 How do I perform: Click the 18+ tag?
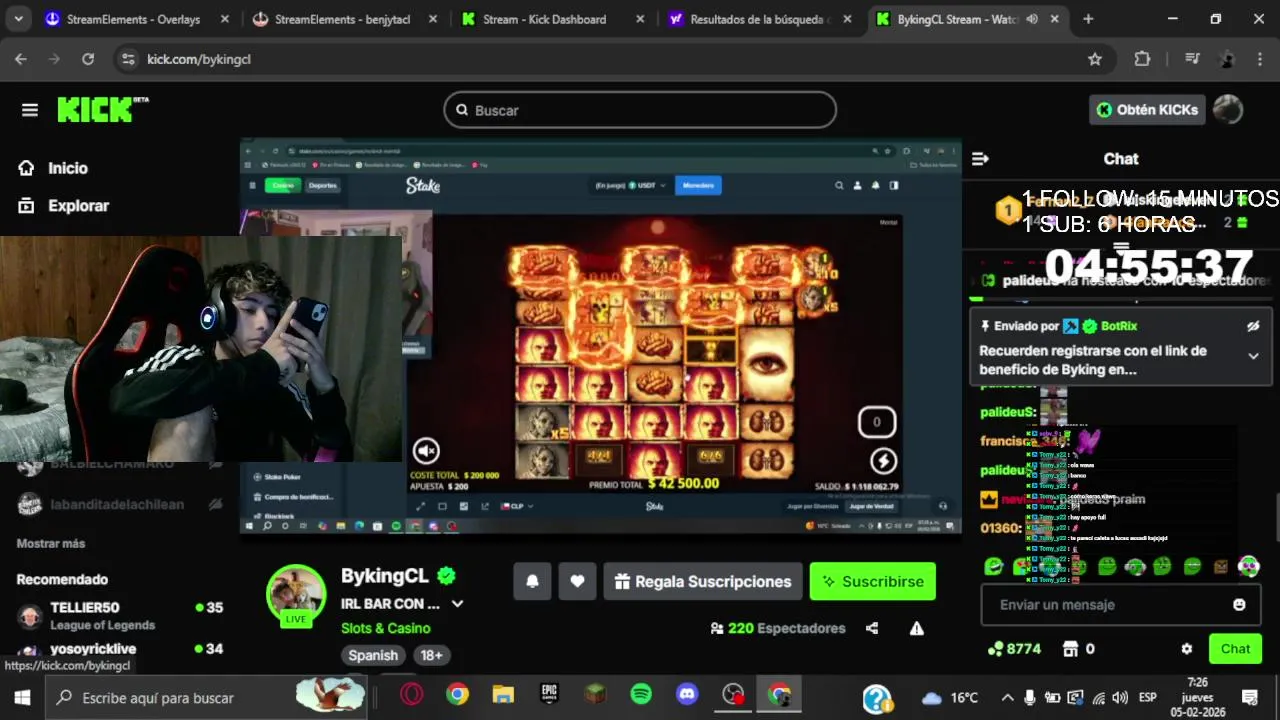tap(431, 656)
